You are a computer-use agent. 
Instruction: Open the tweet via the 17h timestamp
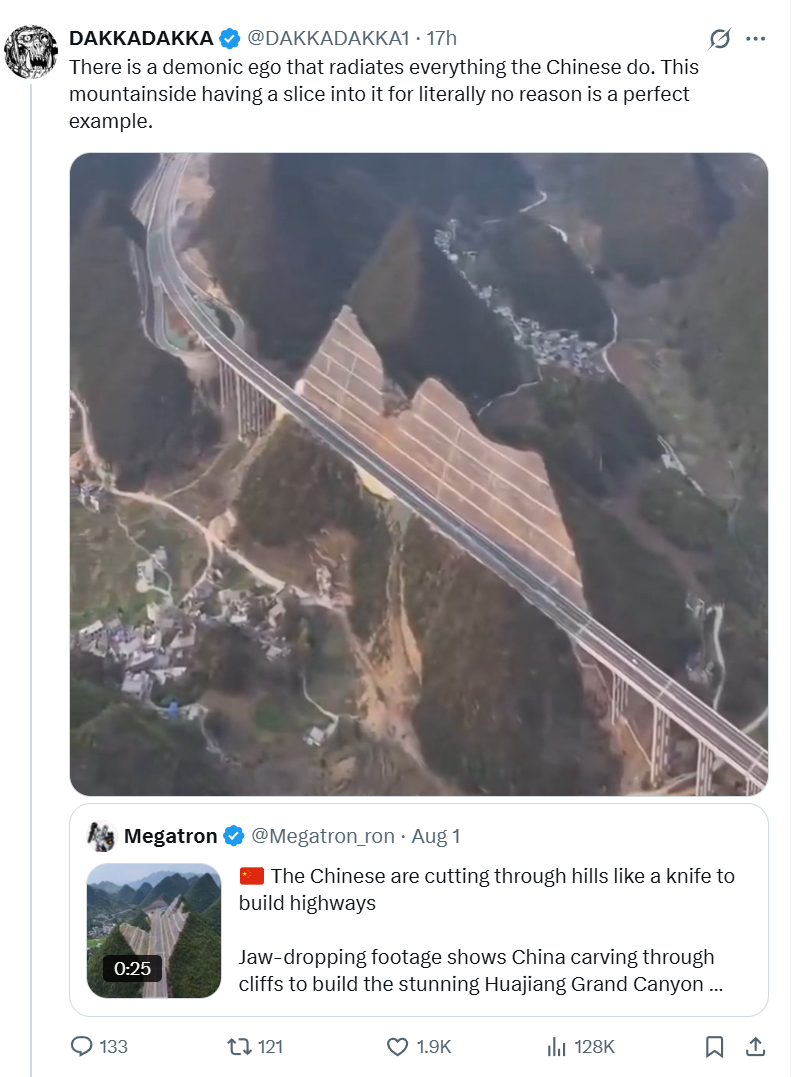point(441,38)
